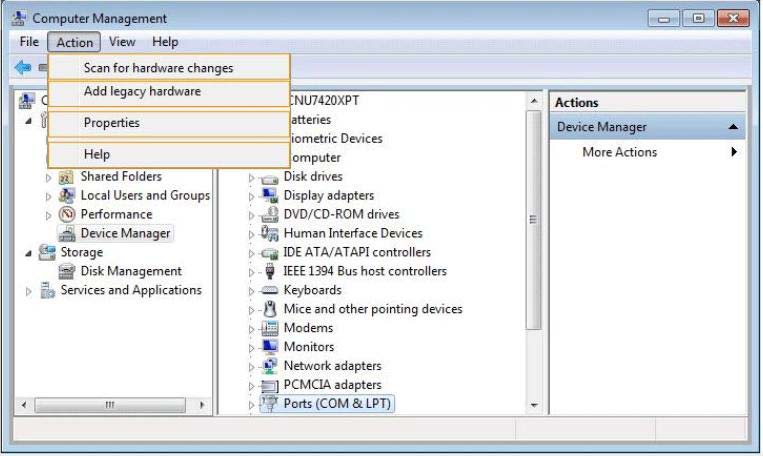Select Device Manager in the console tree
The height and width of the screenshot is (456, 763).
pos(125,234)
